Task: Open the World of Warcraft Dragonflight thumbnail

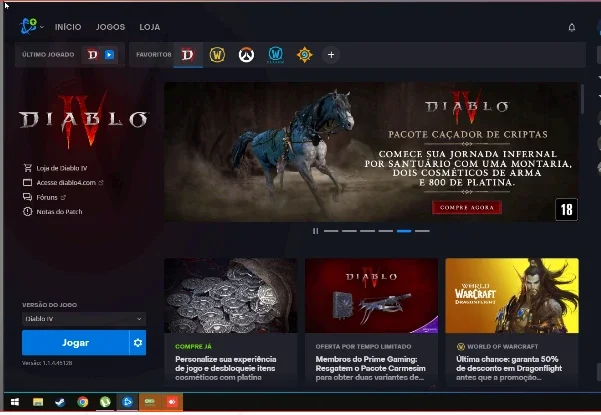Action: pos(512,295)
